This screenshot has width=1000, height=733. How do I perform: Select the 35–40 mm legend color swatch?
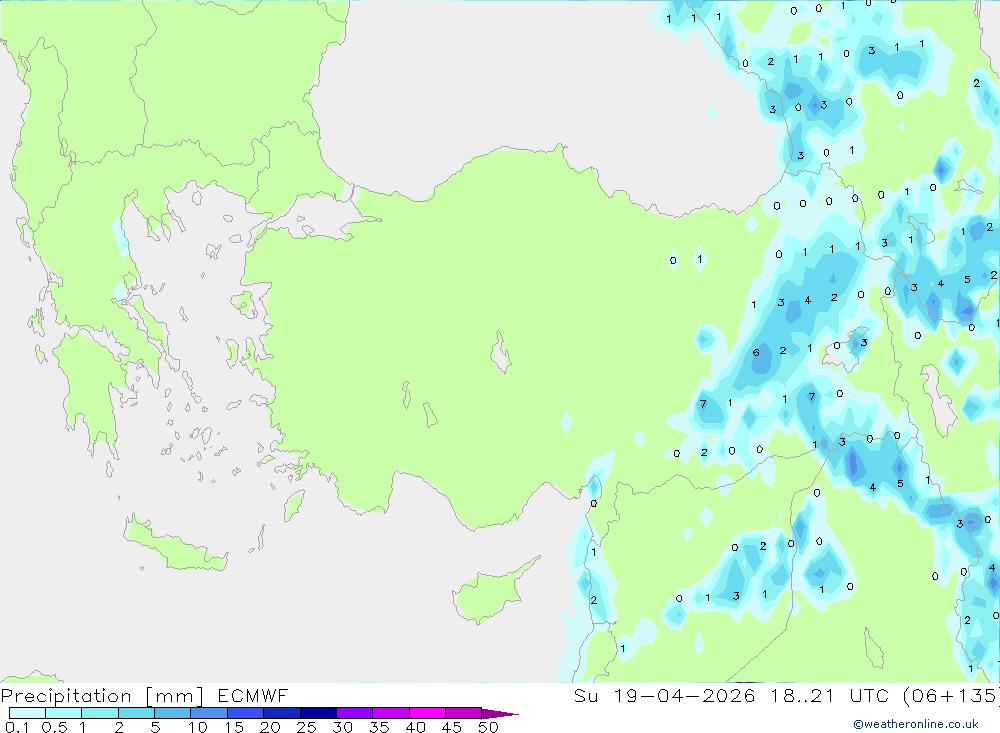point(391,713)
